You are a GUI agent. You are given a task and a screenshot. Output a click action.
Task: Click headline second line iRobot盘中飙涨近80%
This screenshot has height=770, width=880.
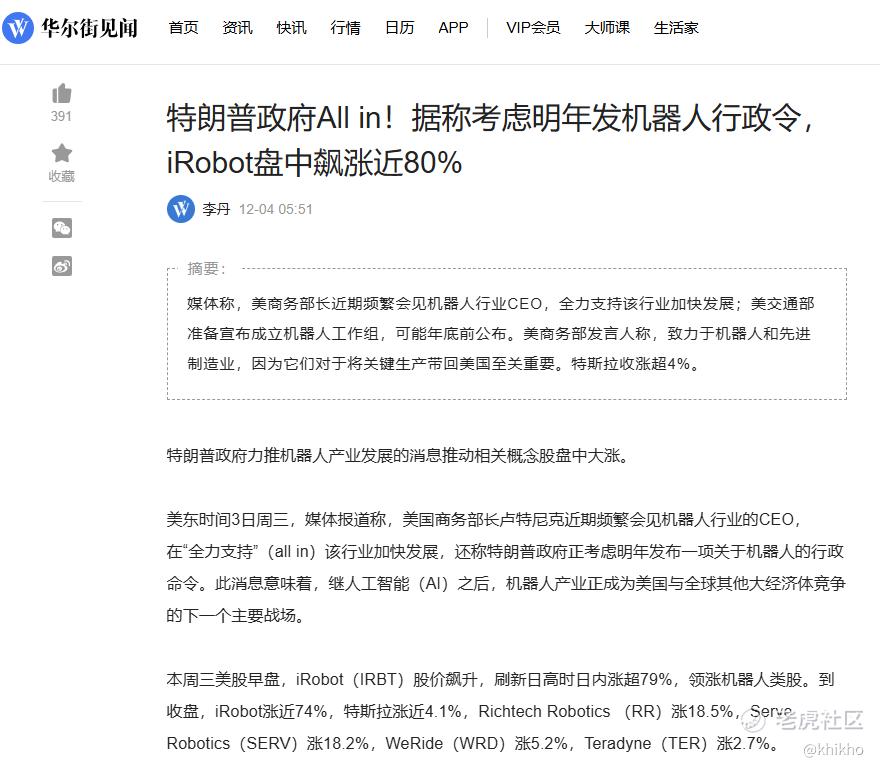(x=314, y=163)
